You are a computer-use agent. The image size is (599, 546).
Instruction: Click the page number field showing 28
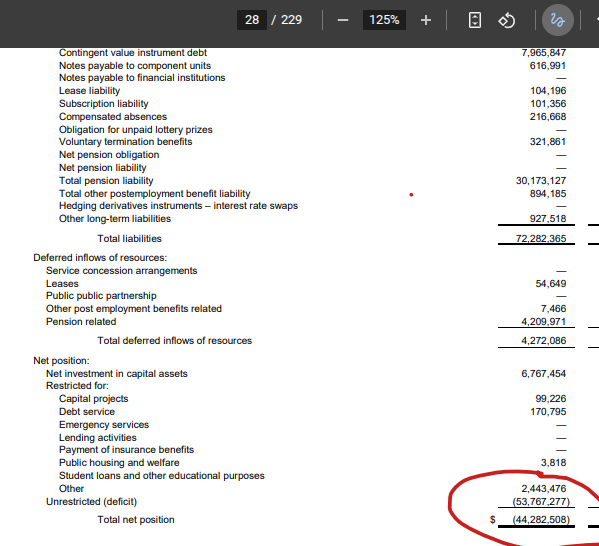pyautogui.click(x=252, y=20)
